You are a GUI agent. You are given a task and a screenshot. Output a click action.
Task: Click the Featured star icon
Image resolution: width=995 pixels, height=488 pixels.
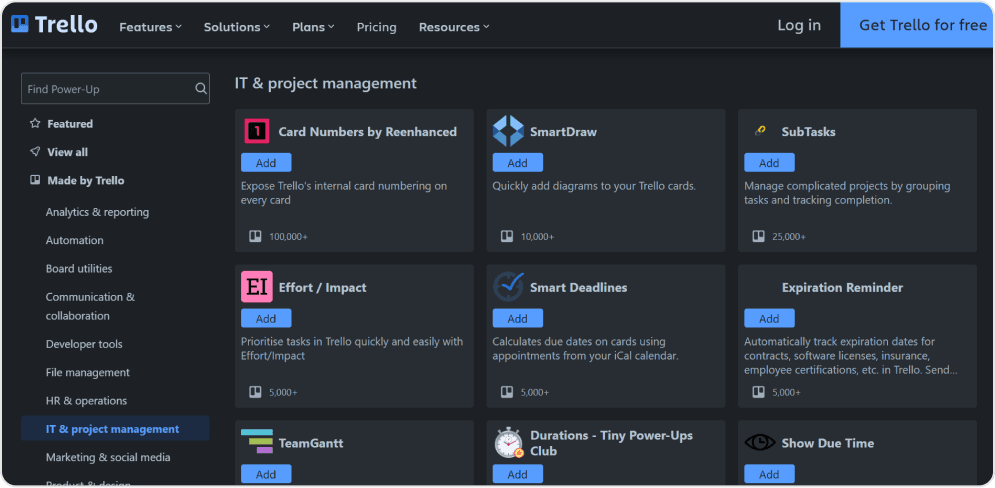[35, 124]
